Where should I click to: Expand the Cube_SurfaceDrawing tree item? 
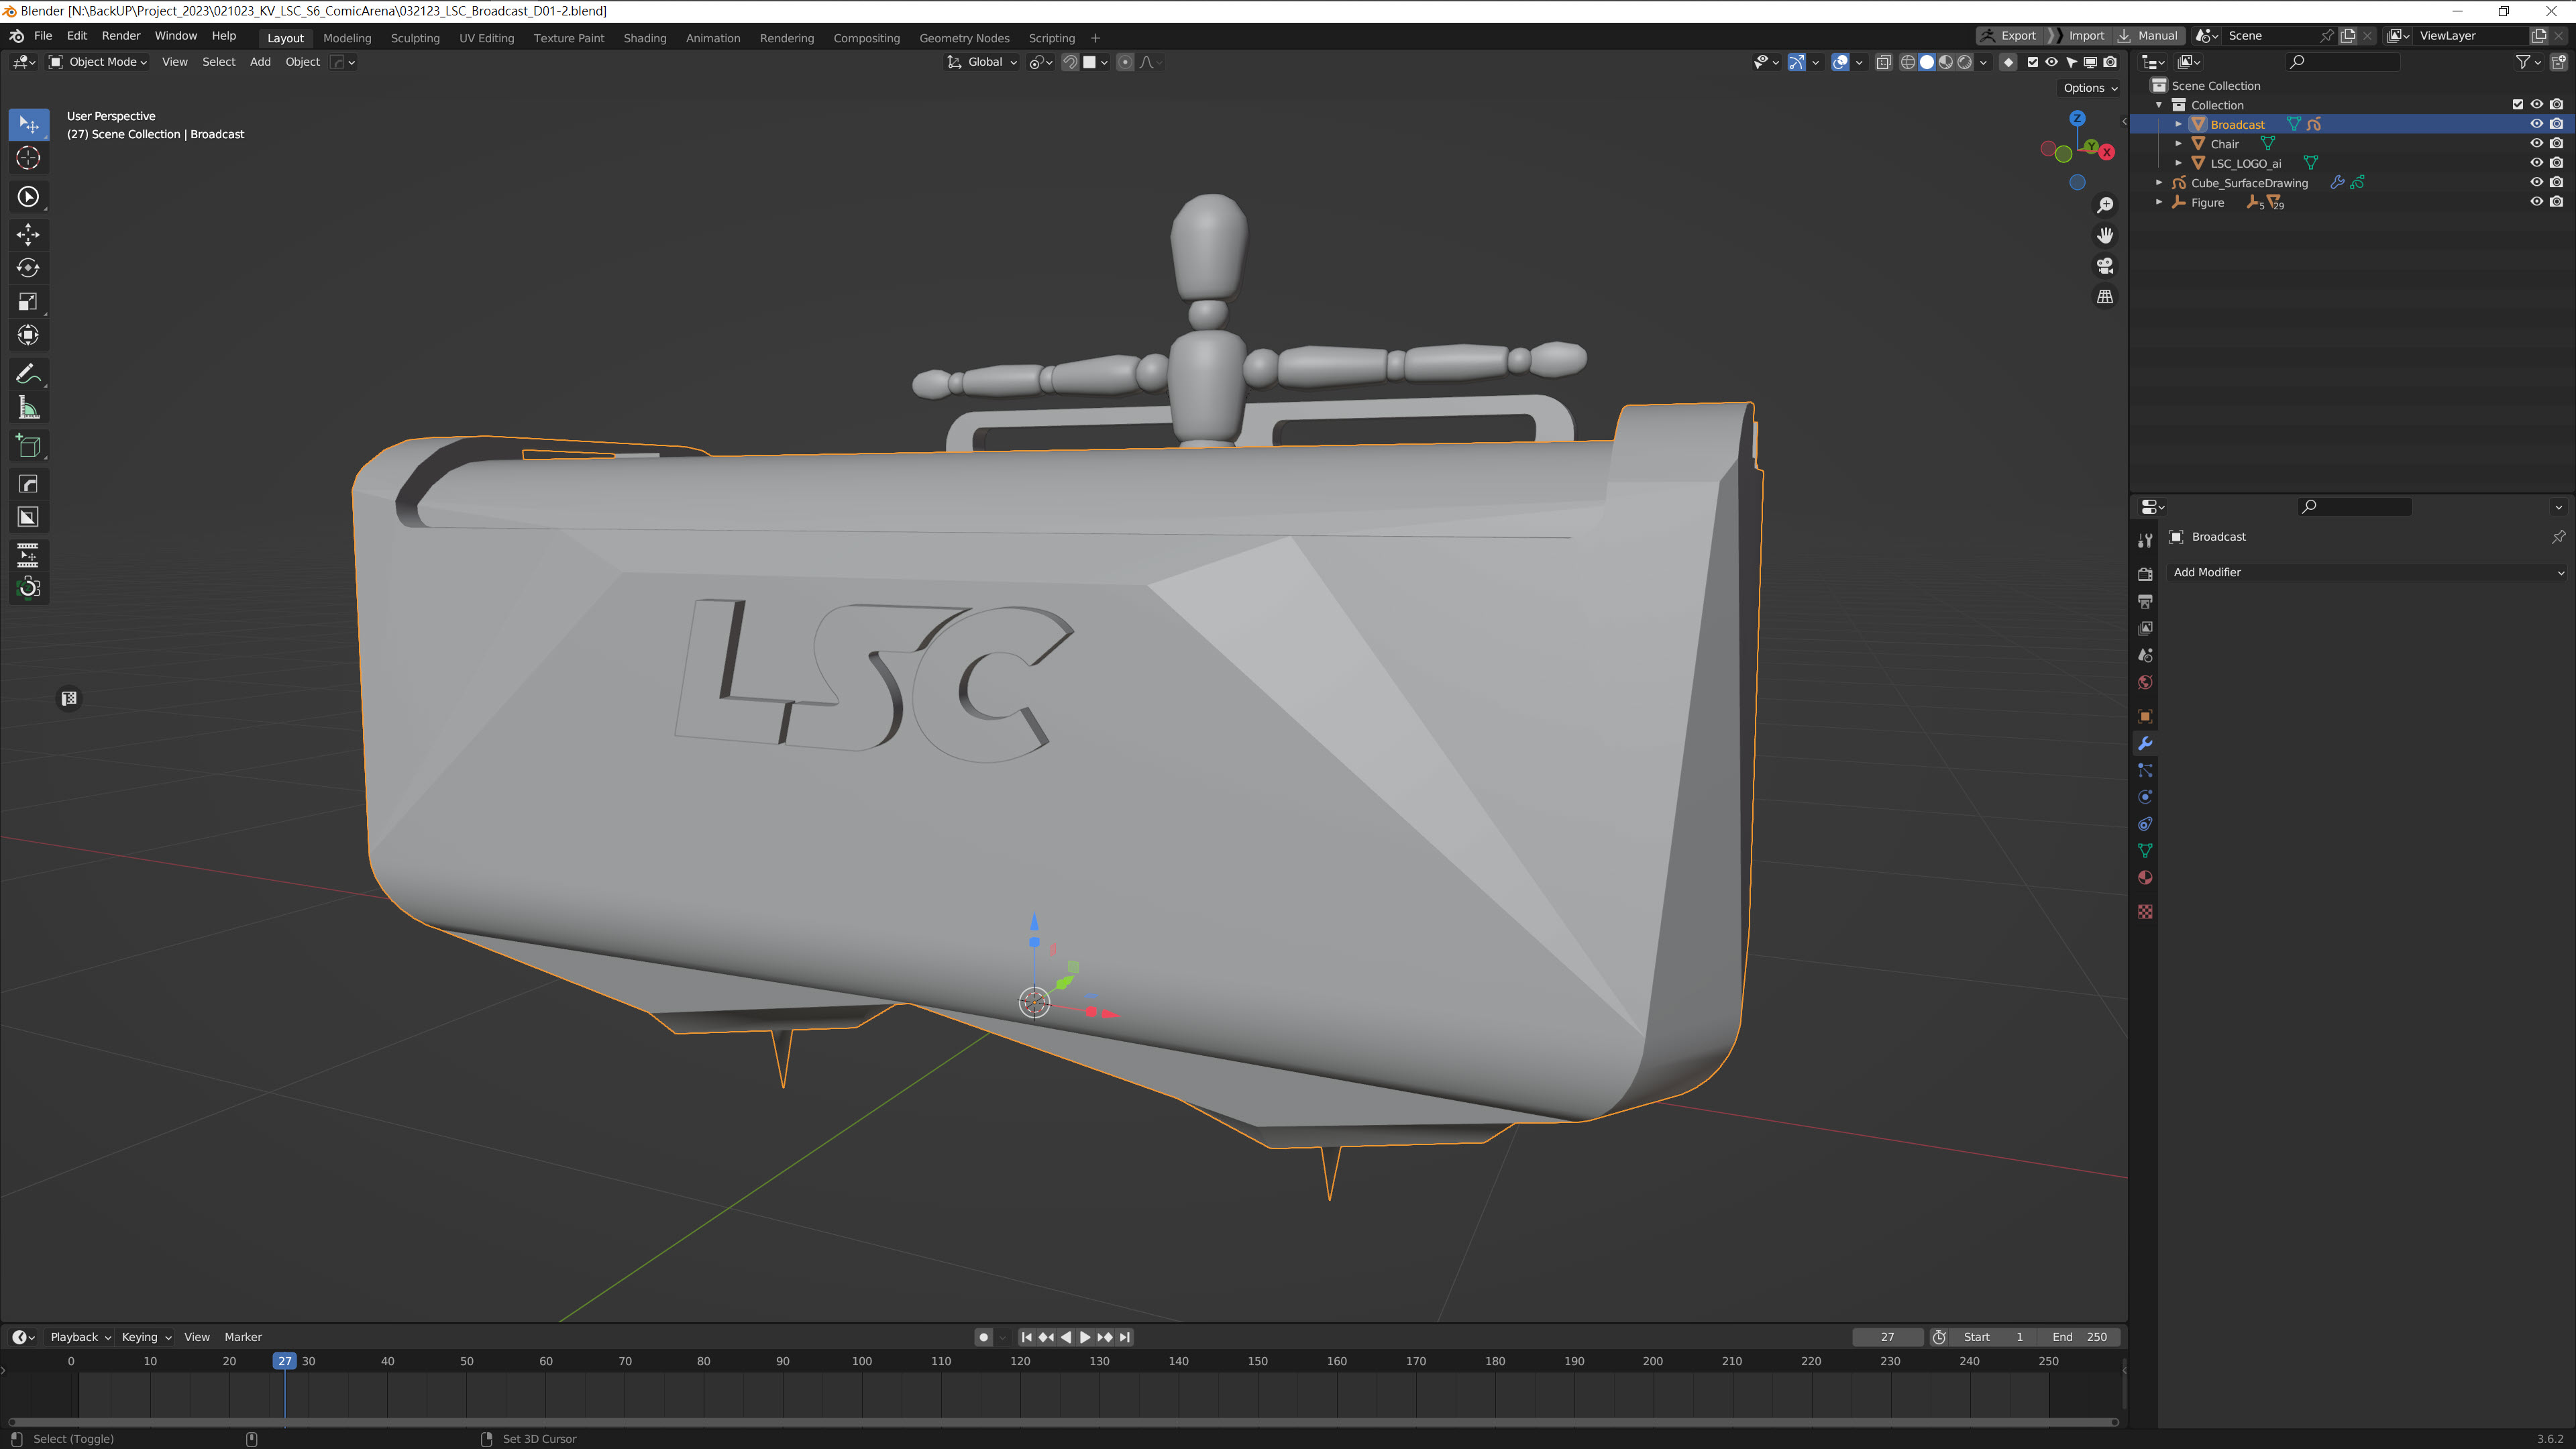click(2159, 183)
